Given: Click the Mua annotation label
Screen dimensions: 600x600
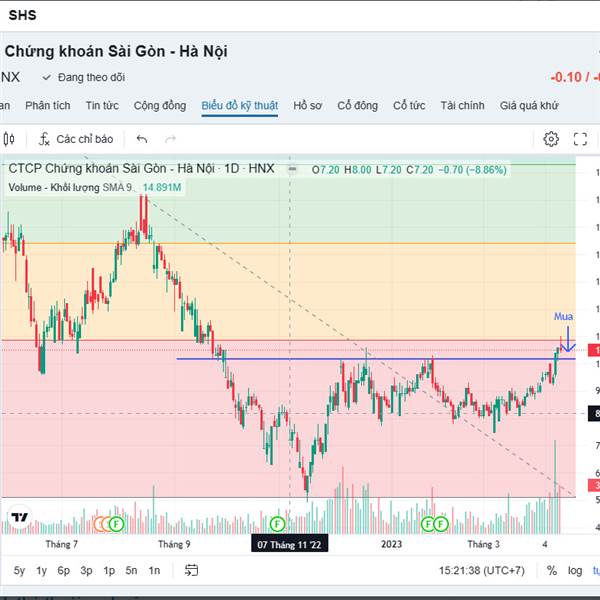Looking at the screenshot, I should (x=563, y=316).
